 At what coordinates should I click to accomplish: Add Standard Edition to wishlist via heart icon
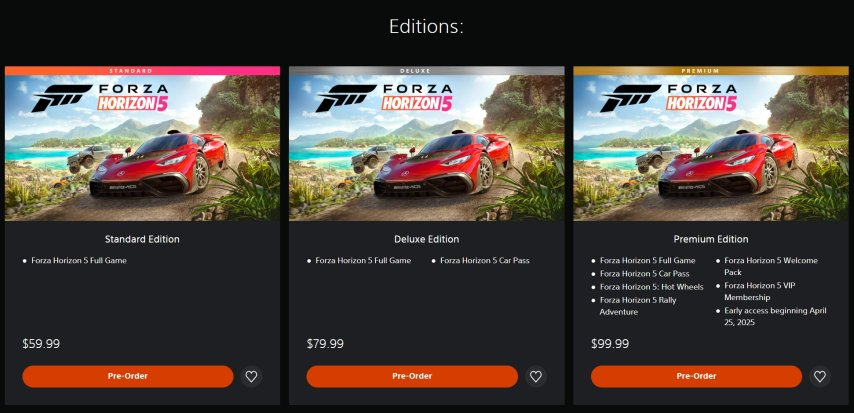[251, 376]
